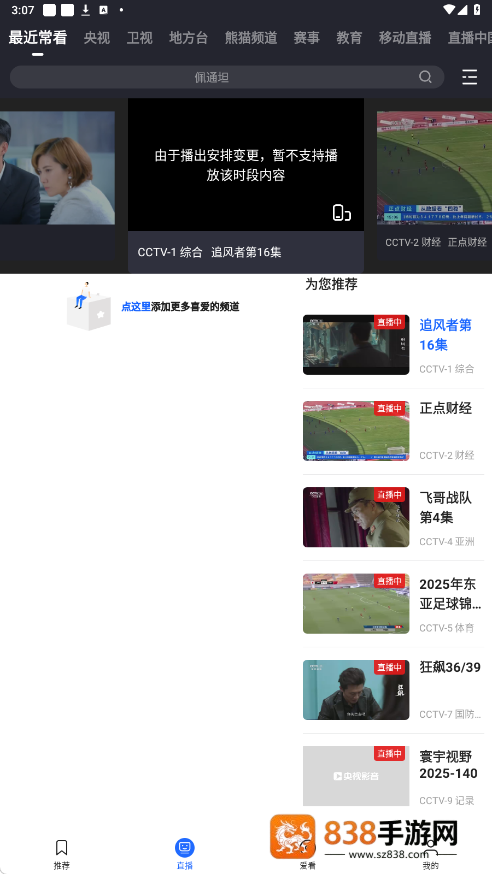Open the 寰宇视野 2025-140 thumbnail
Viewport: 492px width, 874px height.
356,776
